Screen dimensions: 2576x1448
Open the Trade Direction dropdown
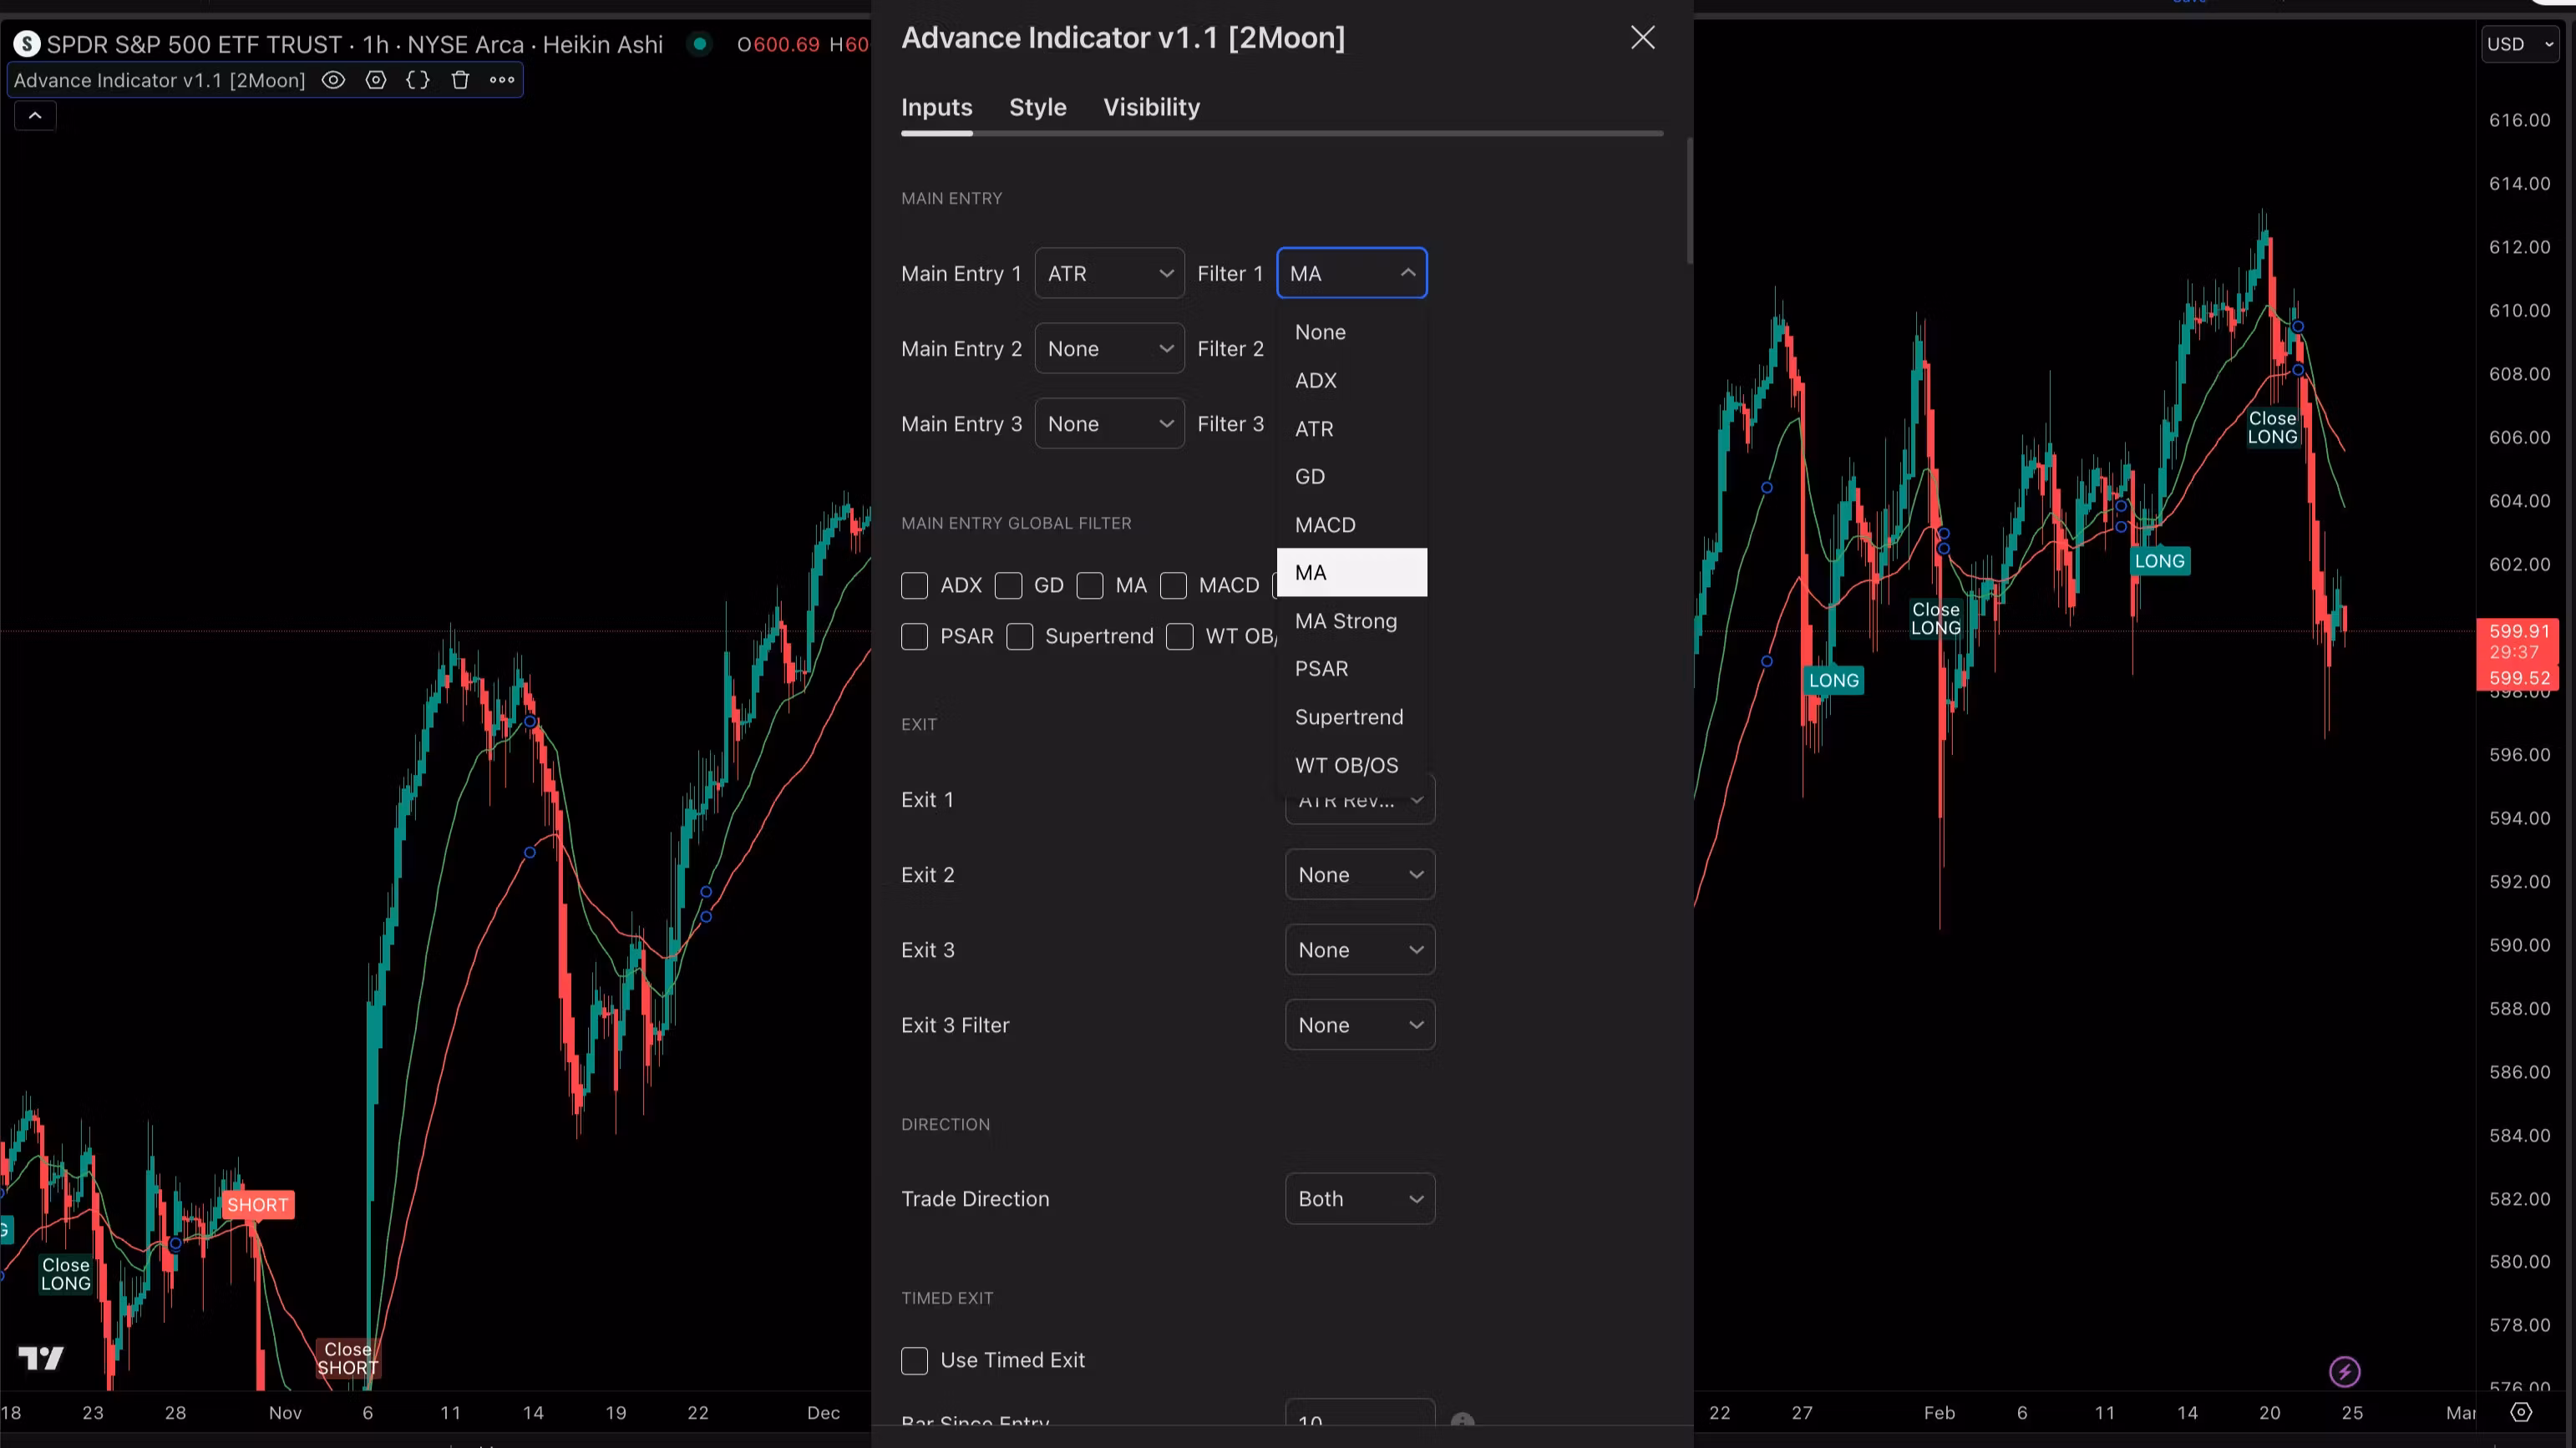coord(1359,1198)
